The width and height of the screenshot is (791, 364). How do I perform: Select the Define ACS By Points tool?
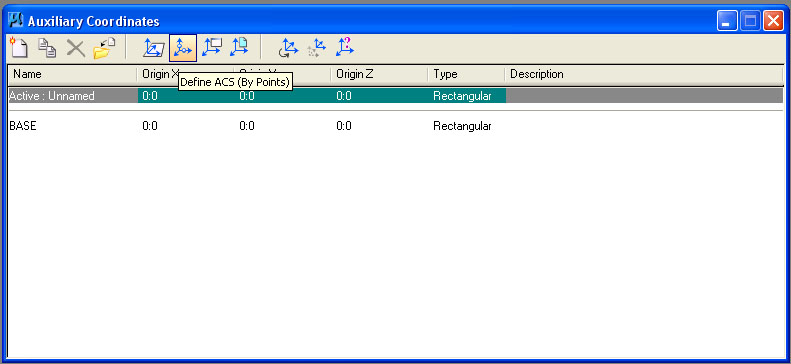[183, 48]
